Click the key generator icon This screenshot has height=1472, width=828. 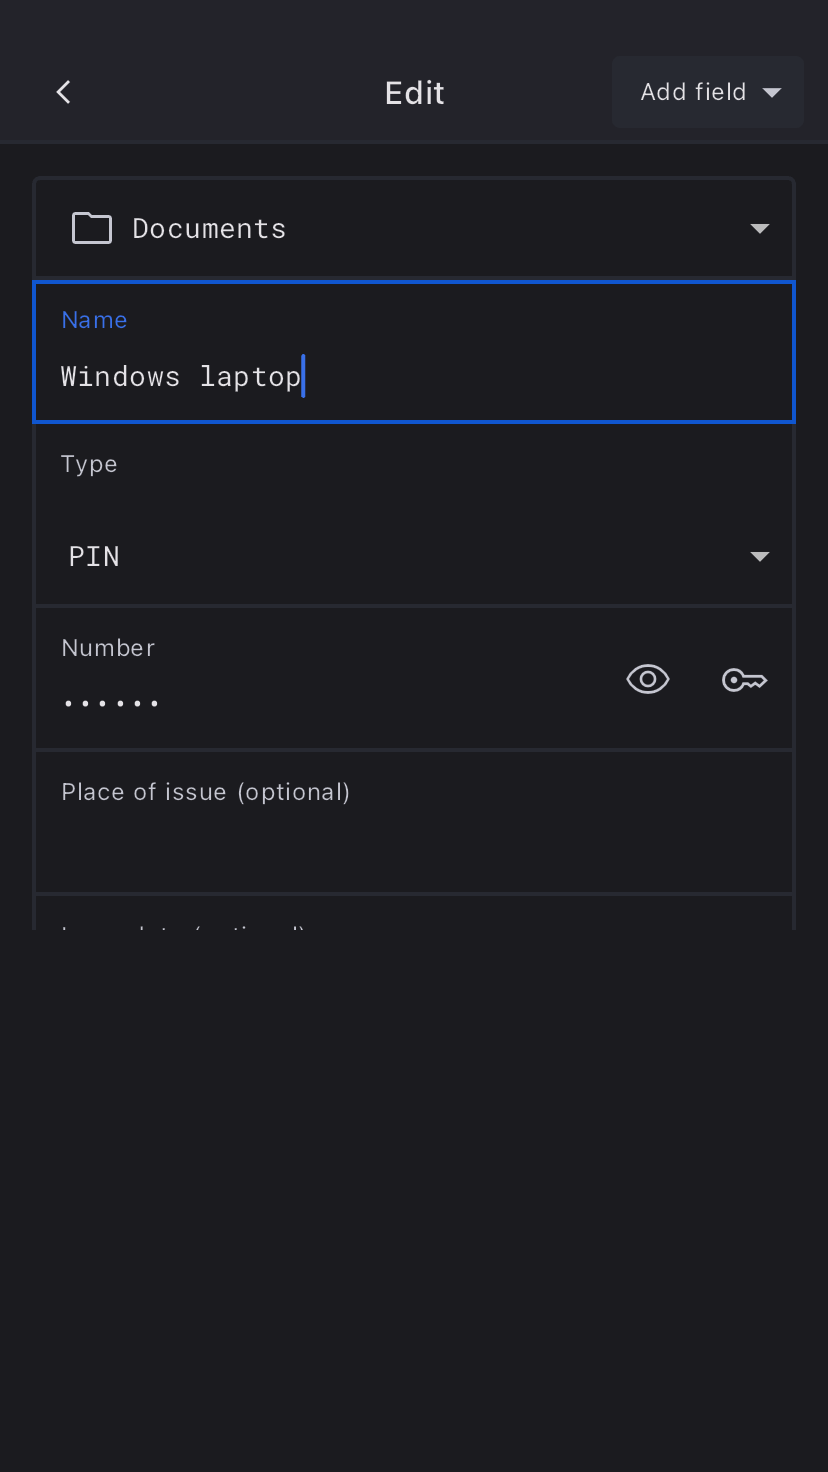click(744, 681)
